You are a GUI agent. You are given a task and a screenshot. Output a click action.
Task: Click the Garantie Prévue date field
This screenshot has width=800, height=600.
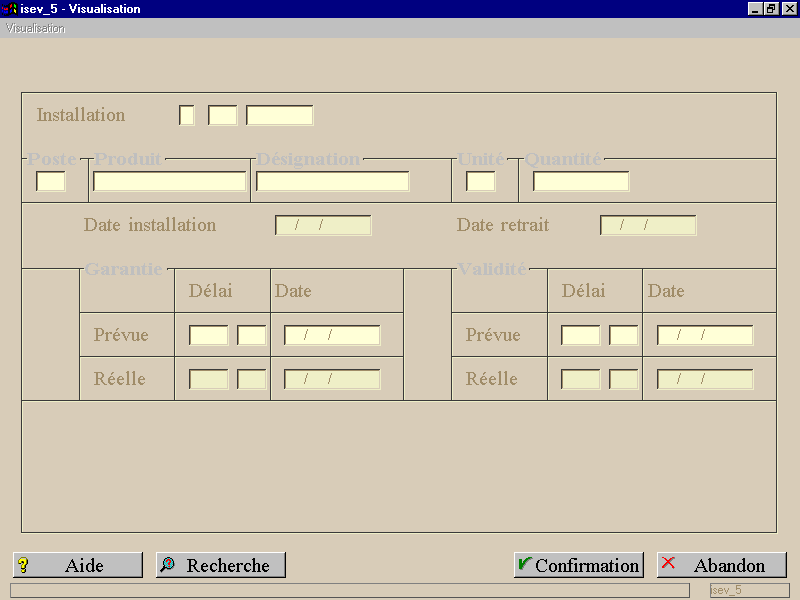coord(332,335)
